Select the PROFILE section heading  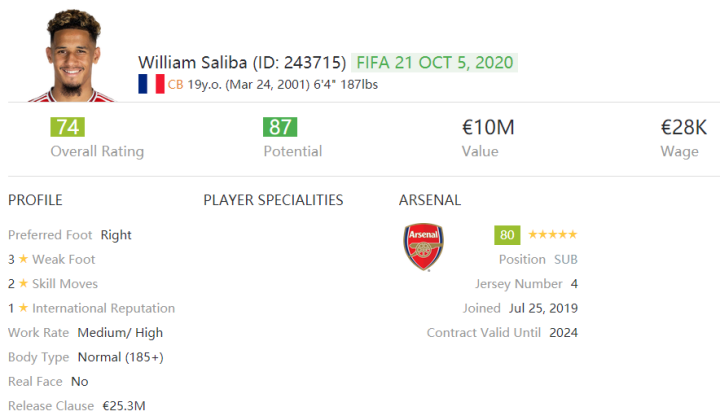[35, 200]
